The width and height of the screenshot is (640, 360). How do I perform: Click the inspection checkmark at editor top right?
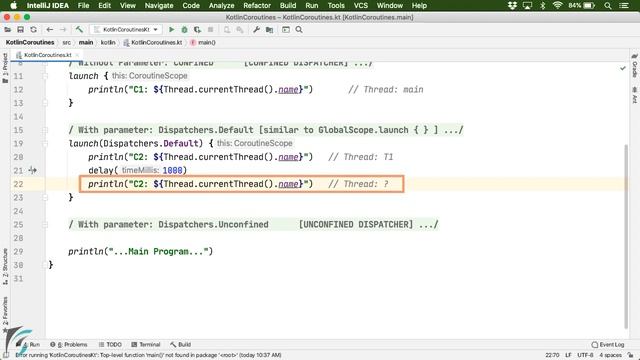[622, 68]
